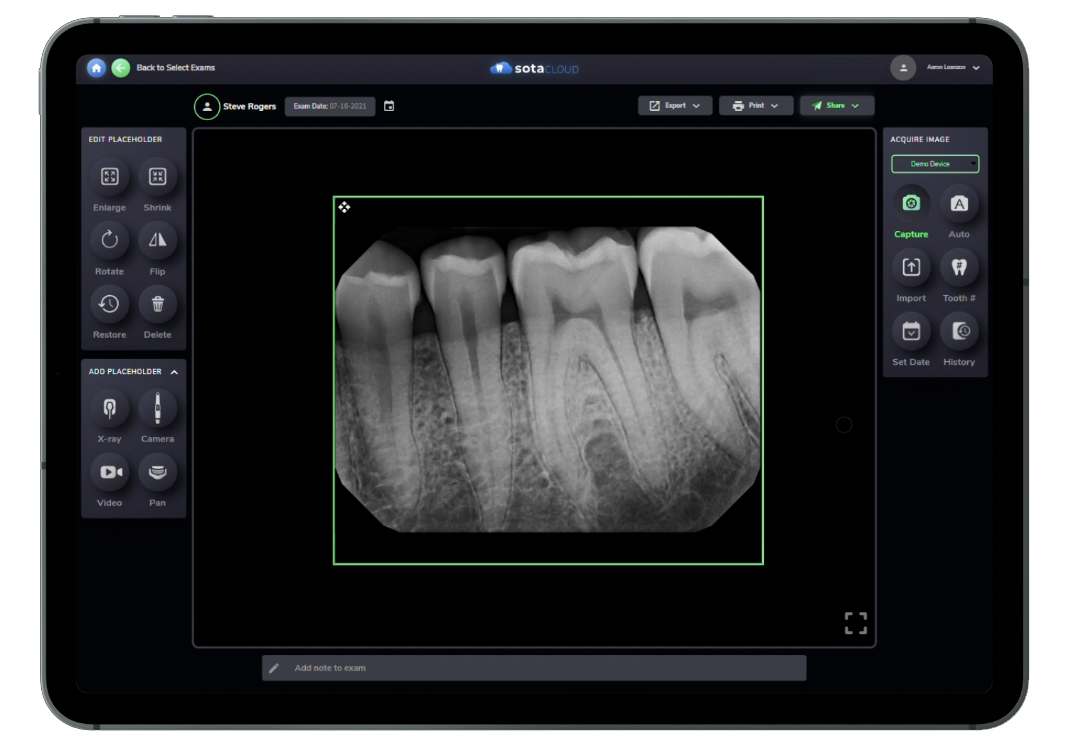Image resolution: width=1067 pixels, height=747 pixels.
Task: Open the Share dropdown menu
Action: (x=836, y=105)
